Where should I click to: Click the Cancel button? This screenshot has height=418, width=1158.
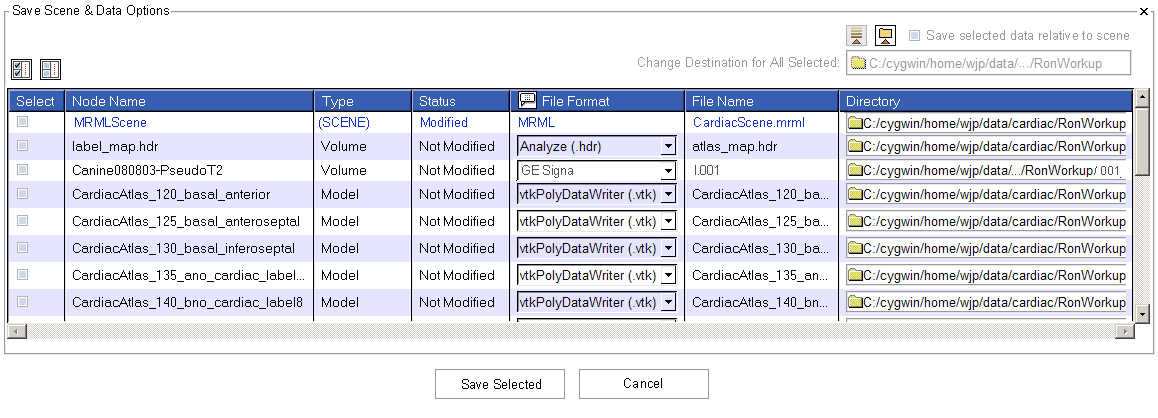[643, 384]
